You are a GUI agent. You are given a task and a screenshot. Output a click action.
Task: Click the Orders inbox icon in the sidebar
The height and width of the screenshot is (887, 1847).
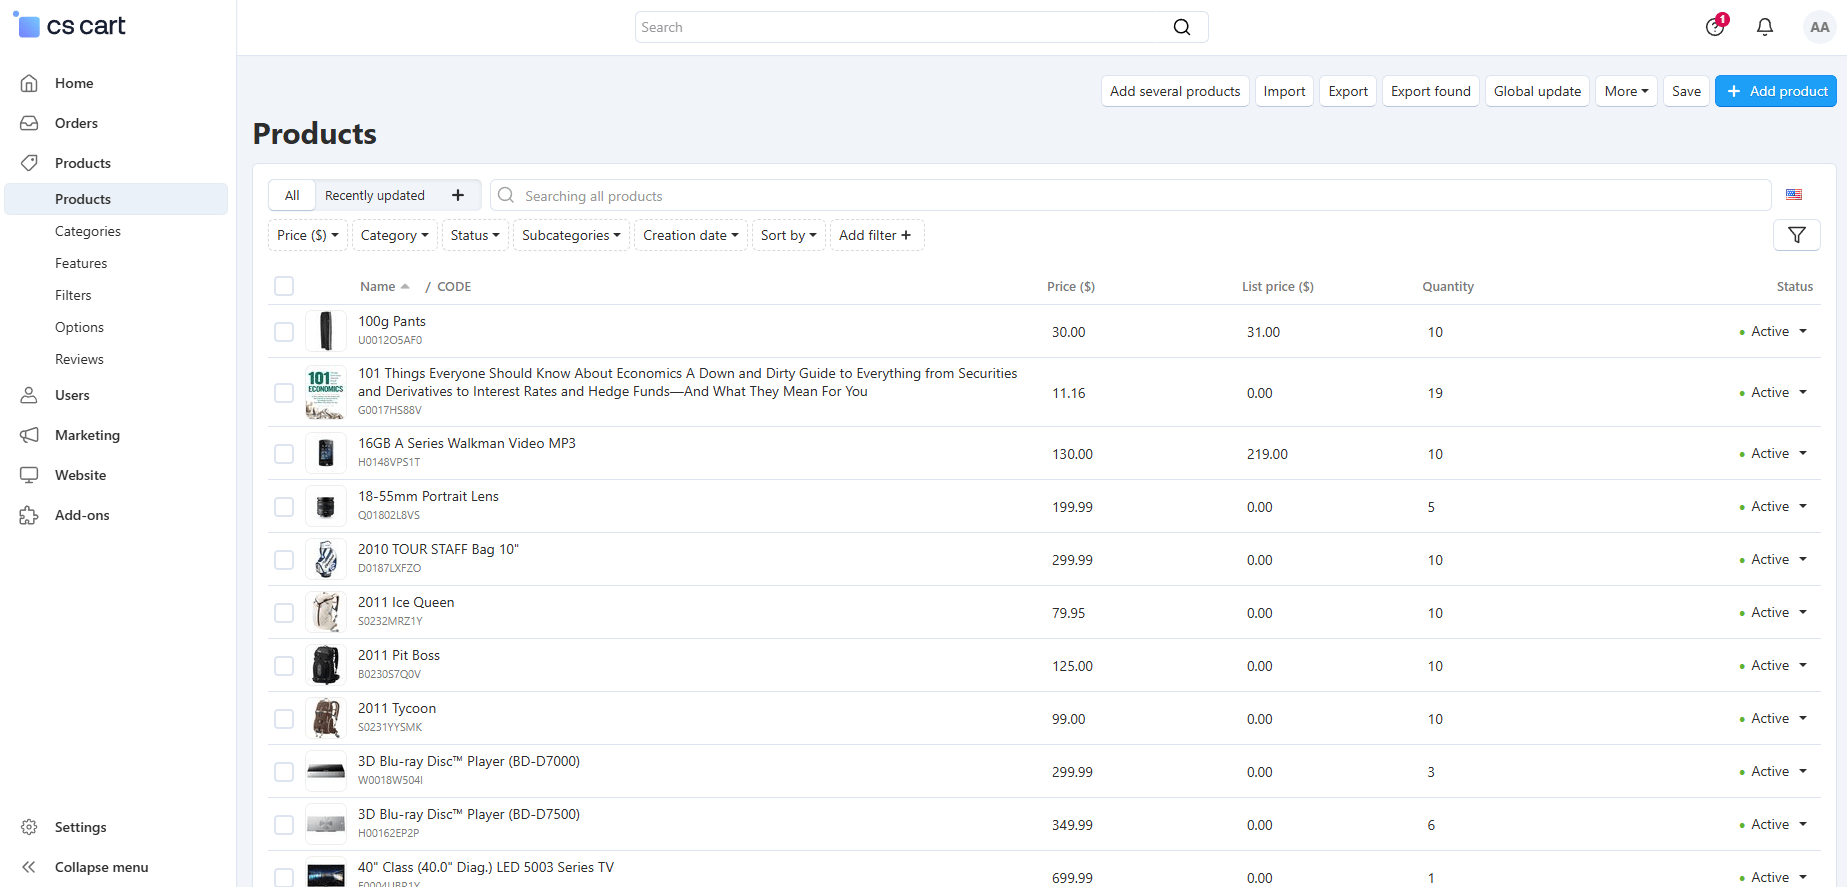point(30,123)
